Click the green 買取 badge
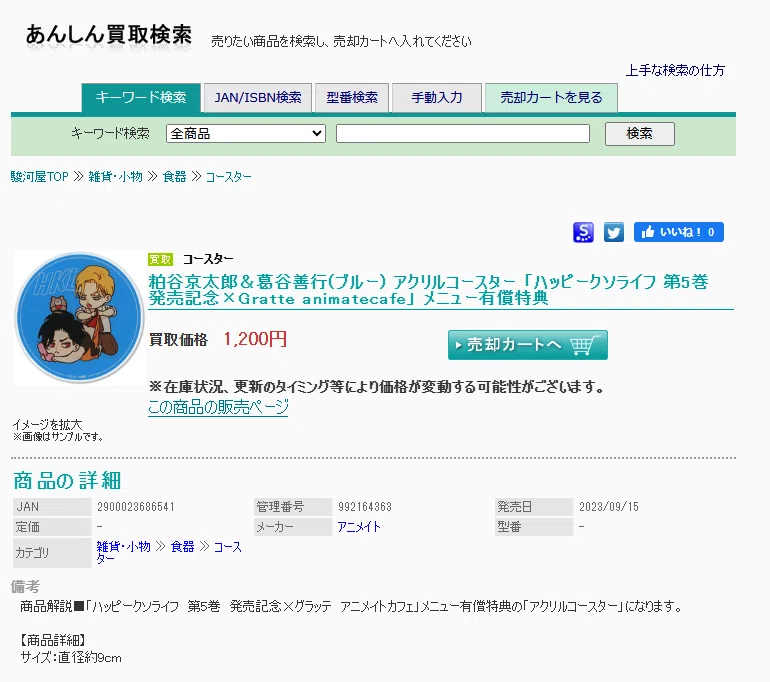Viewport: 770px width, 682px height. (x=161, y=259)
